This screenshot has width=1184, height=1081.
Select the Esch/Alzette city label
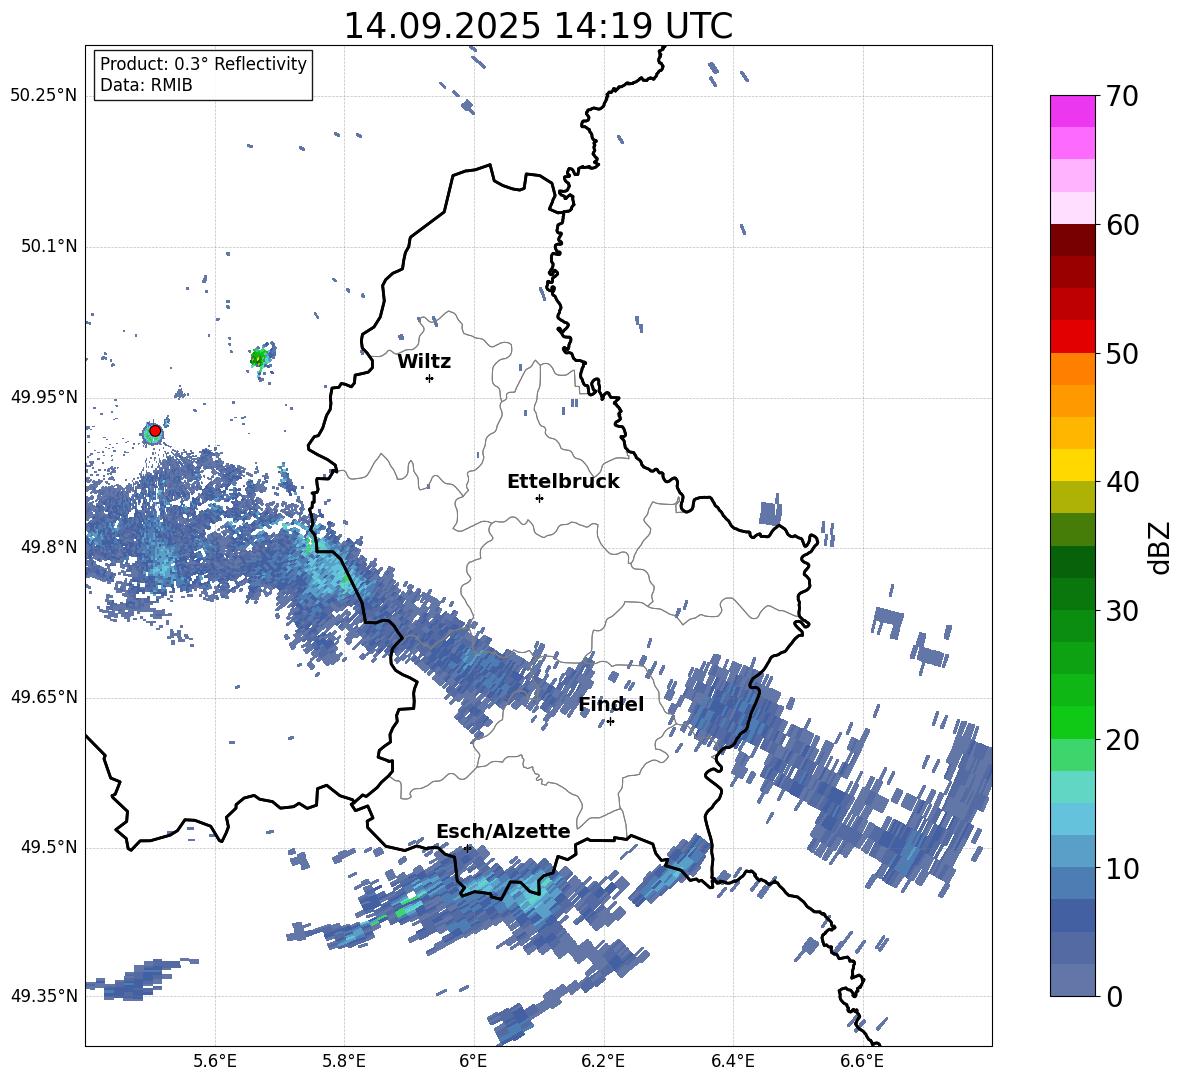[503, 832]
